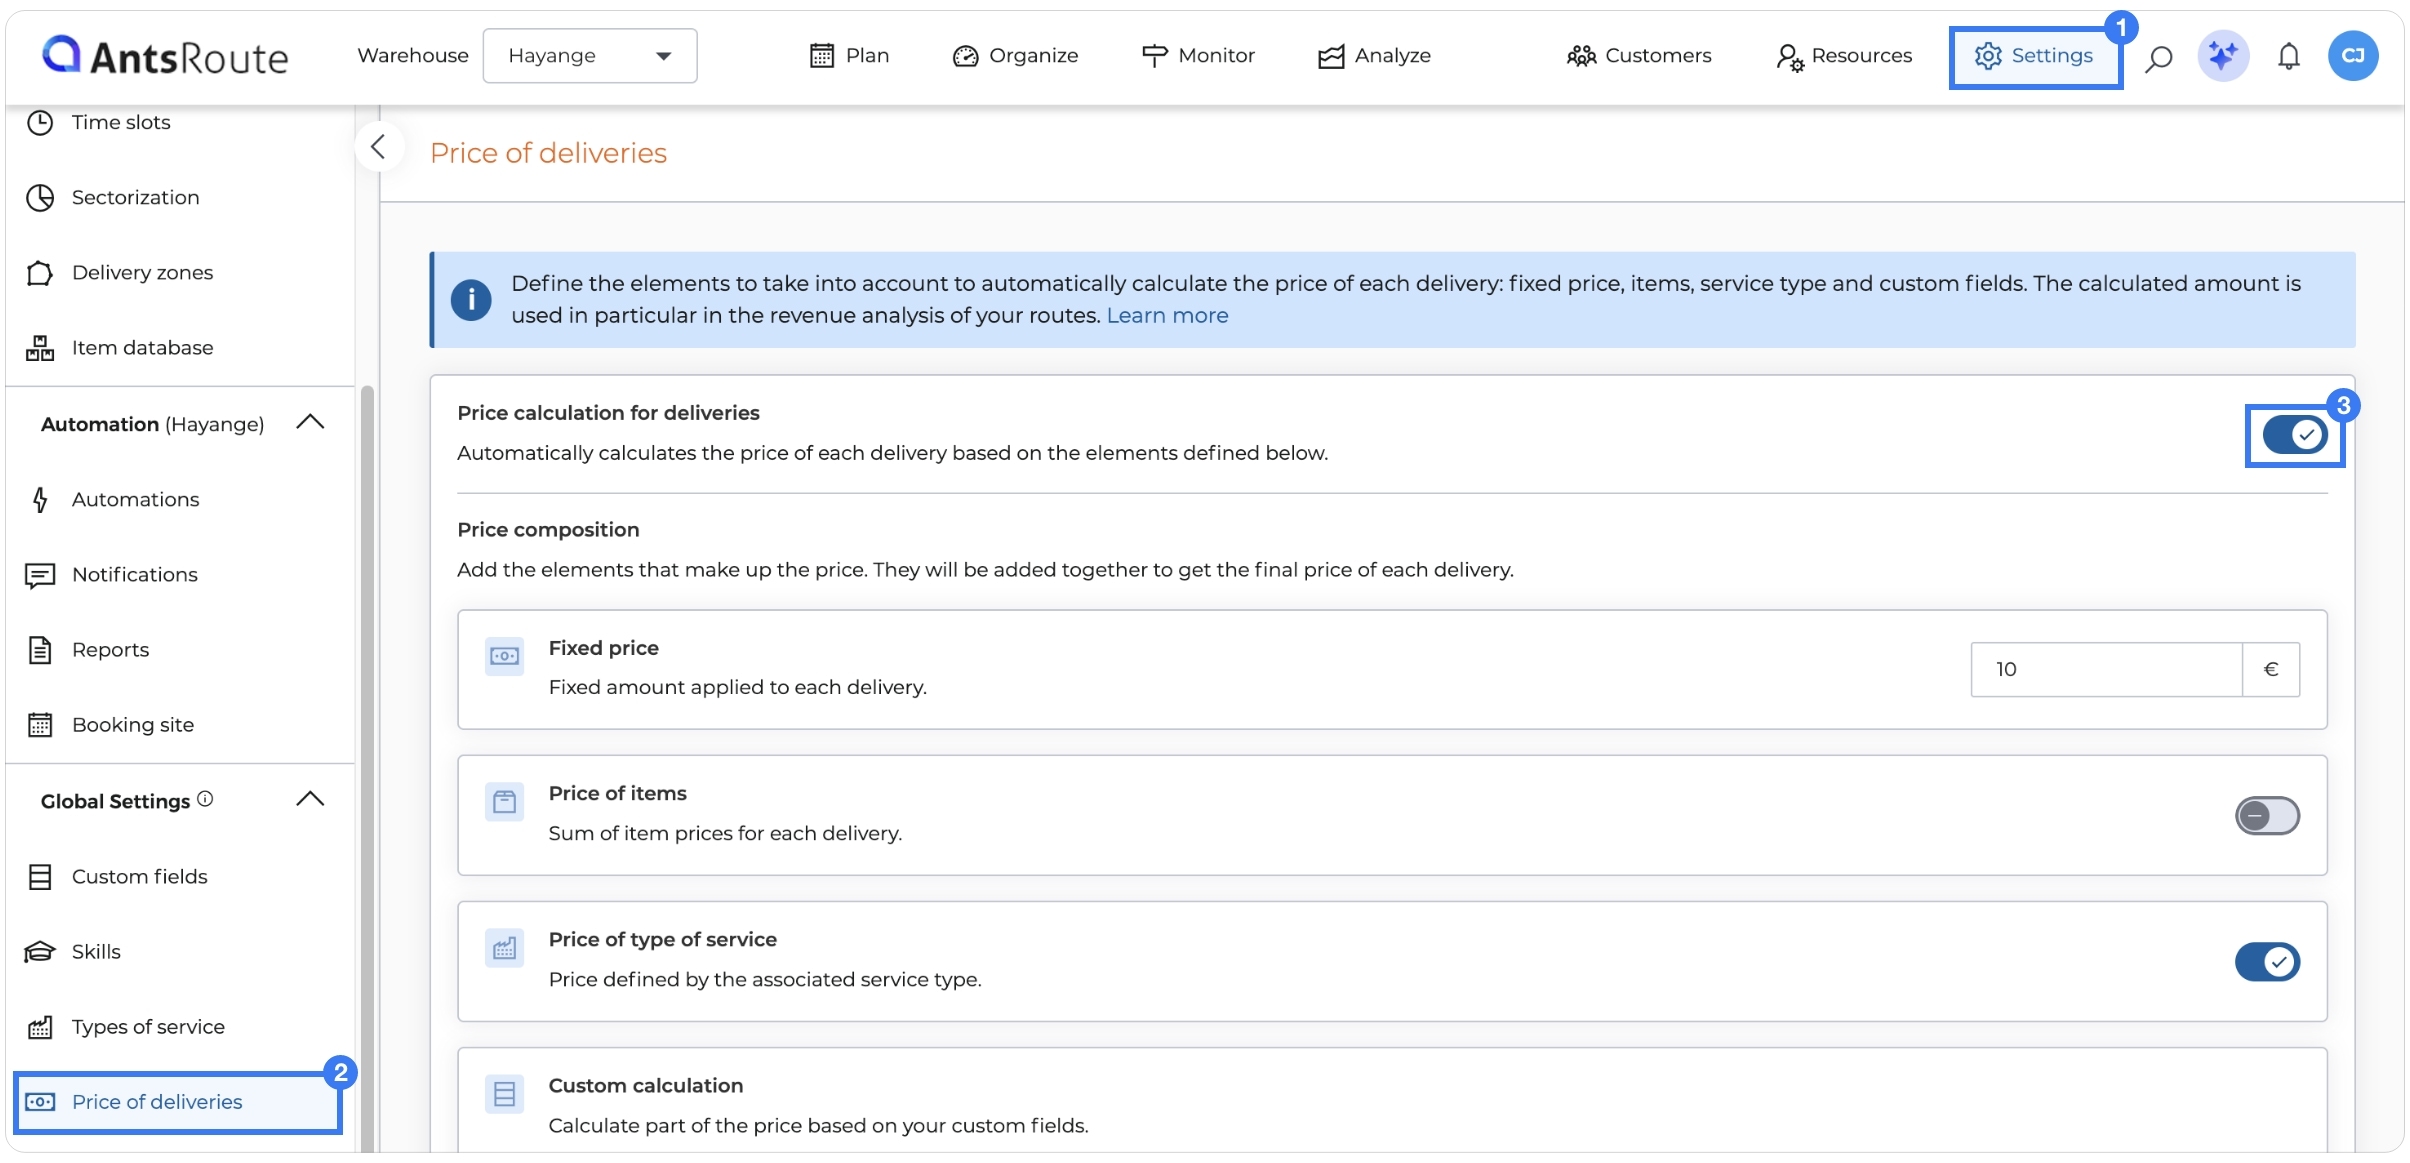This screenshot has width=2410, height=1163.
Task: Open the Organize menu
Action: pos(1015,56)
